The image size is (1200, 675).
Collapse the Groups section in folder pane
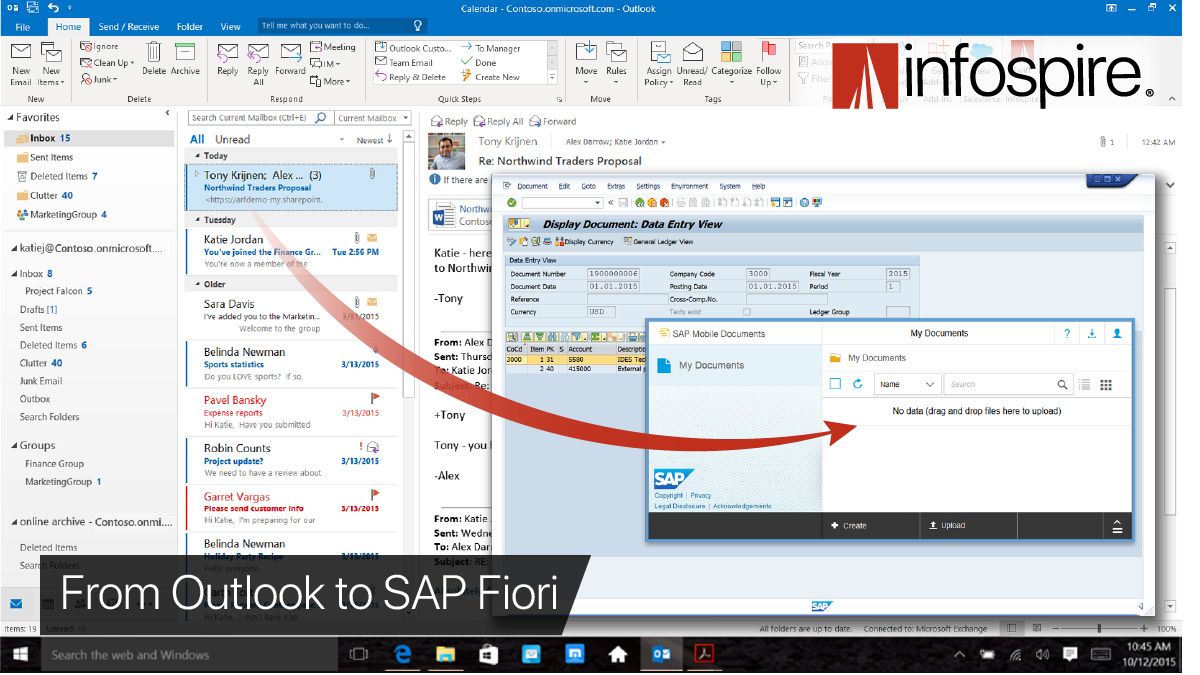click(x=12, y=446)
